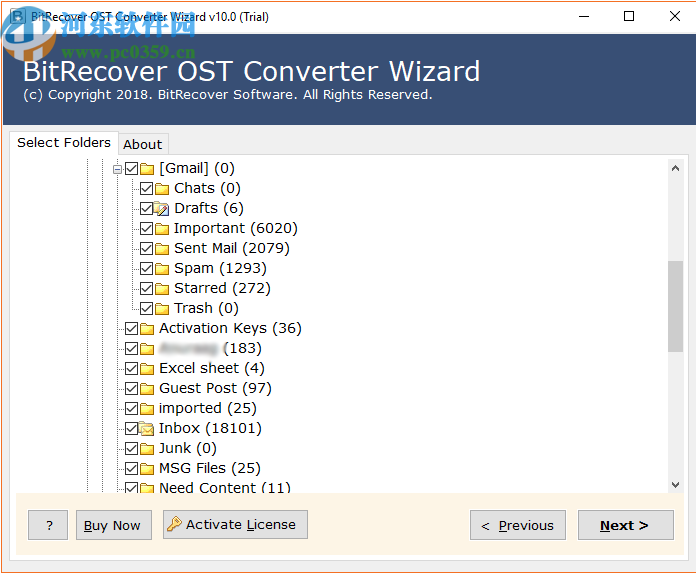Minimize the OST Converter Wizard window
Screen dimensions: 696x580
(584, 16)
